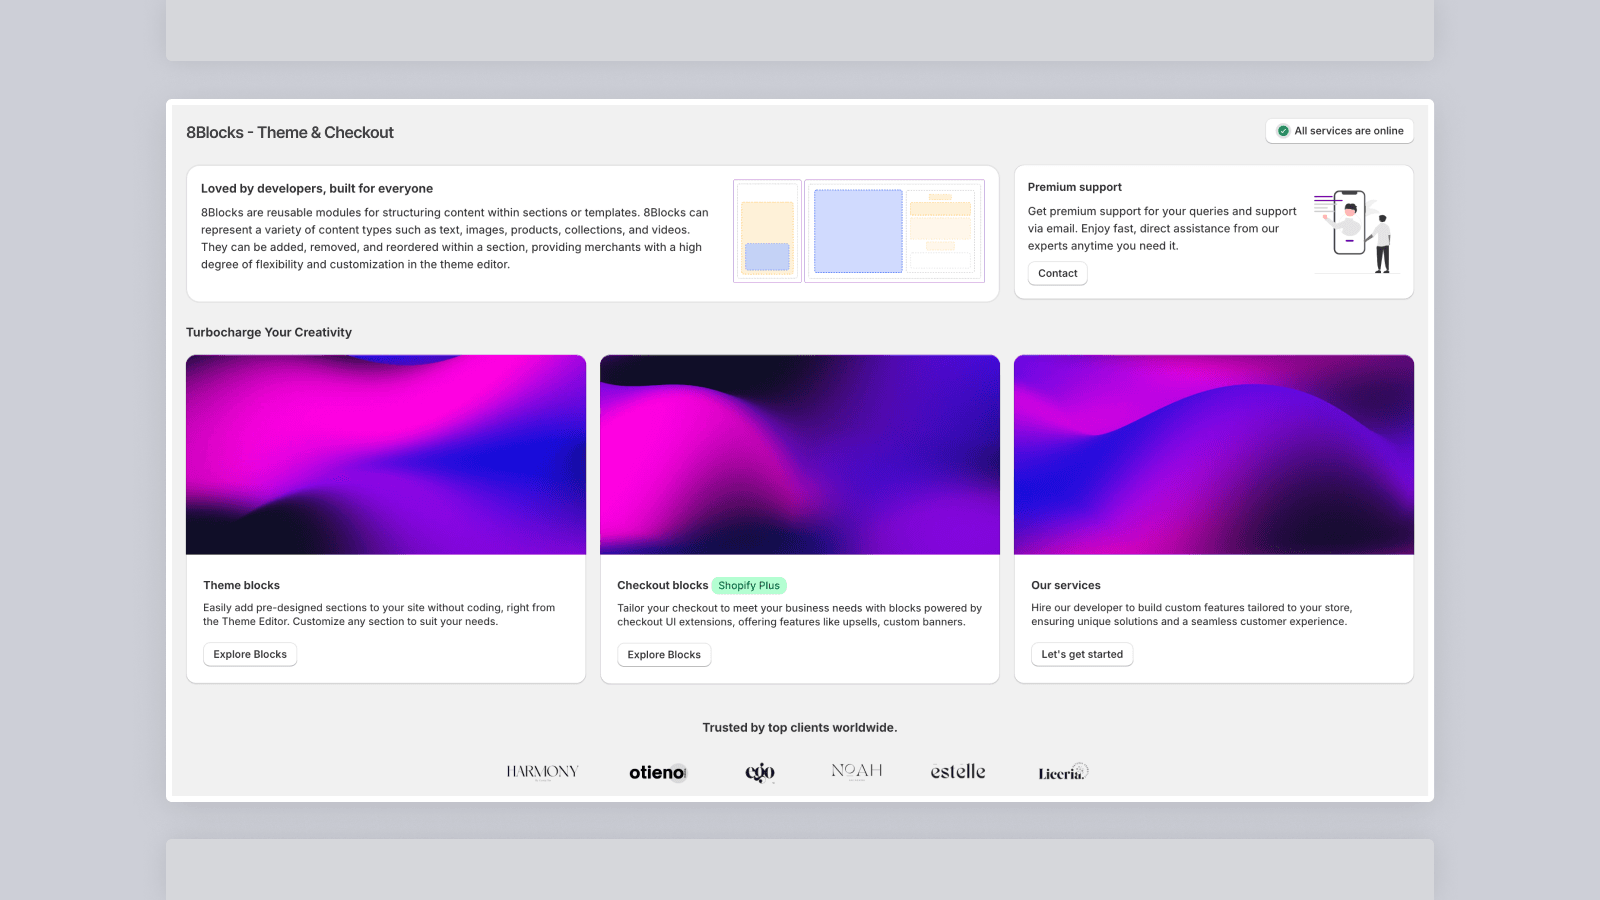Click the blocks layout diagram illustration
Image resolution: width=1600 pixels, height=900 pixels.
point(859,232)
